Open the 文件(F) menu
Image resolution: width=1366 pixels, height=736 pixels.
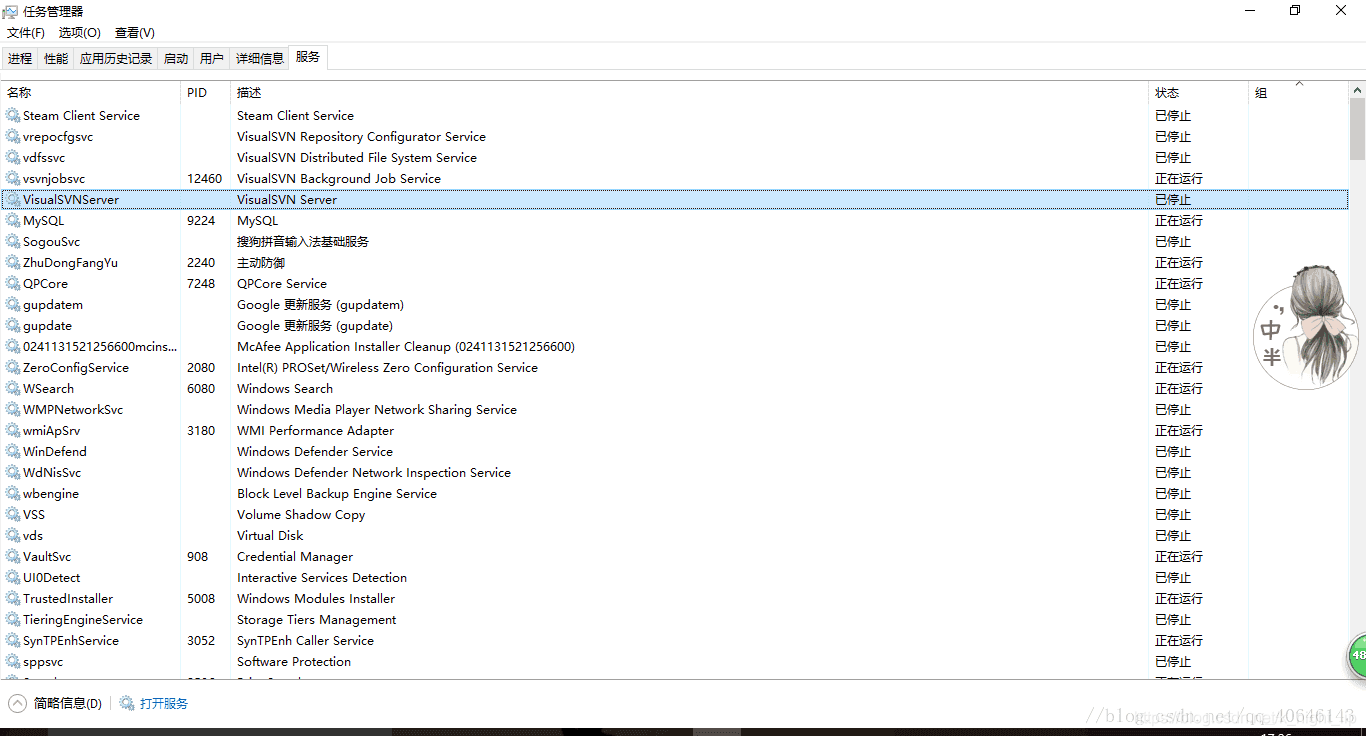(26, 33)
